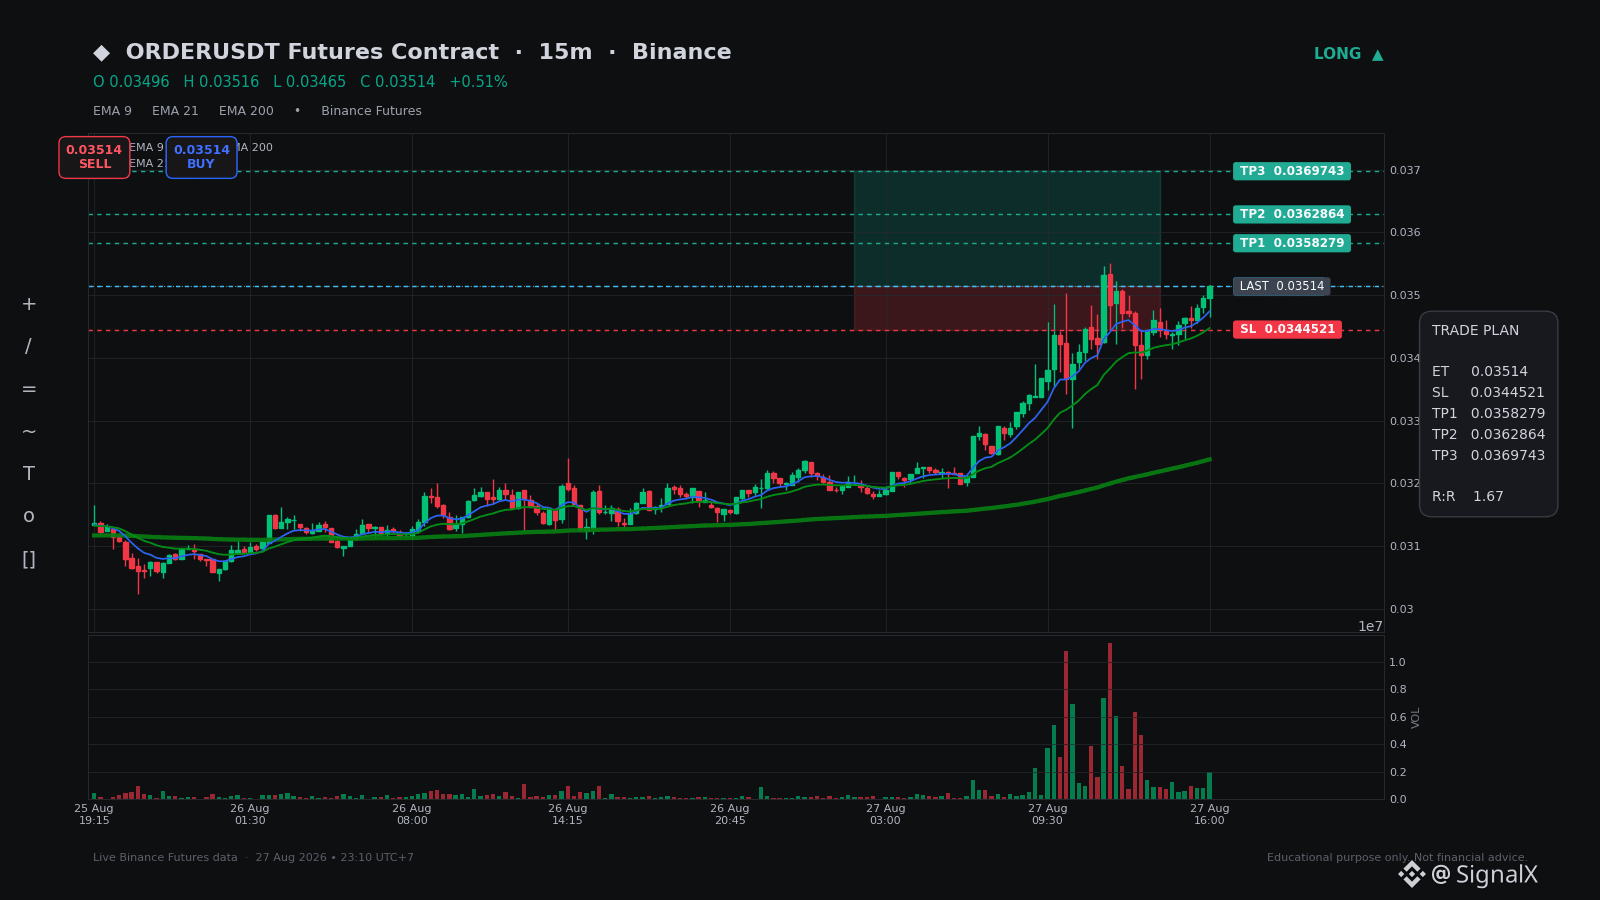Select the wave curve tilde tool
The image size is (1600, 900).
pyautogui.click(x=29, y=431)
